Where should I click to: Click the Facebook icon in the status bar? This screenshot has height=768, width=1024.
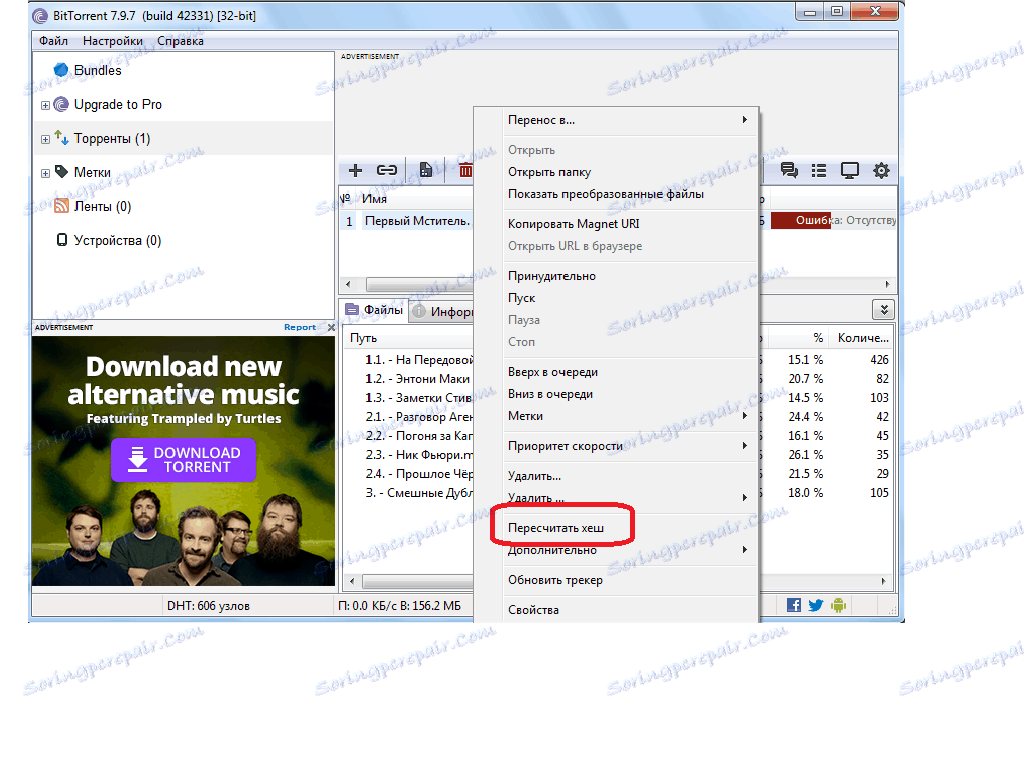[793, 605]
